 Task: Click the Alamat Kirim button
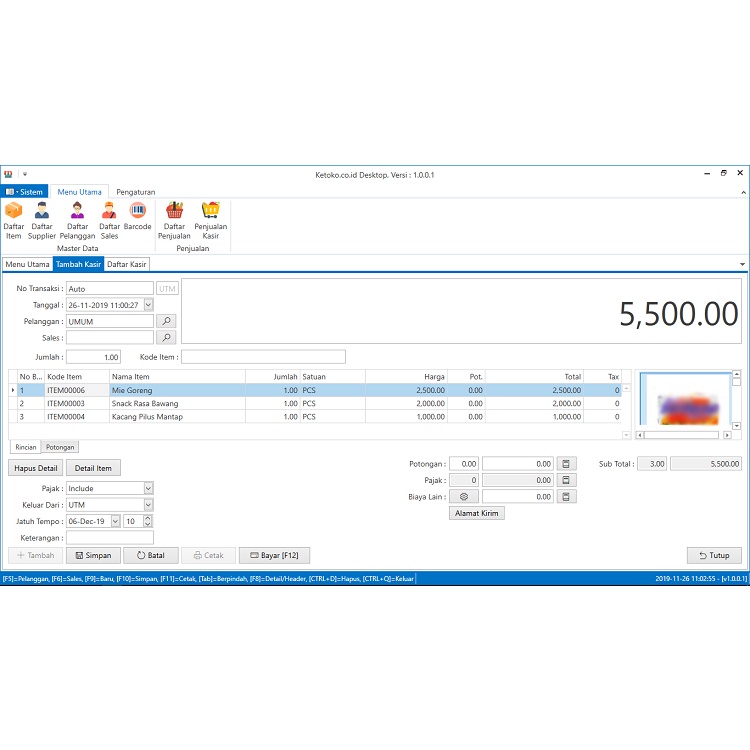(476, 513)
